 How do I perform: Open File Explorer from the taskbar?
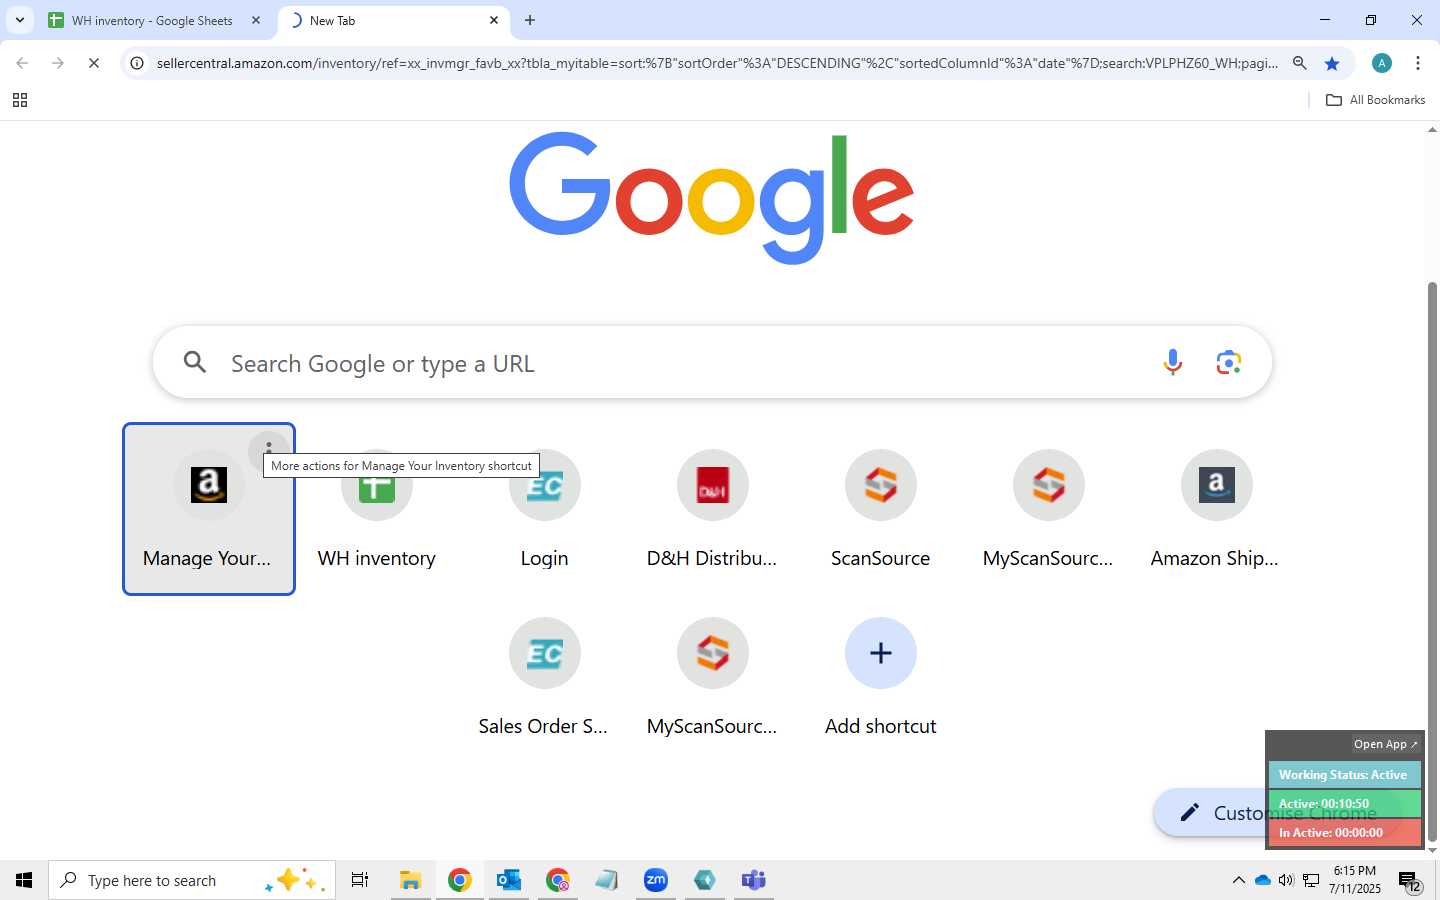pos(410,880)
